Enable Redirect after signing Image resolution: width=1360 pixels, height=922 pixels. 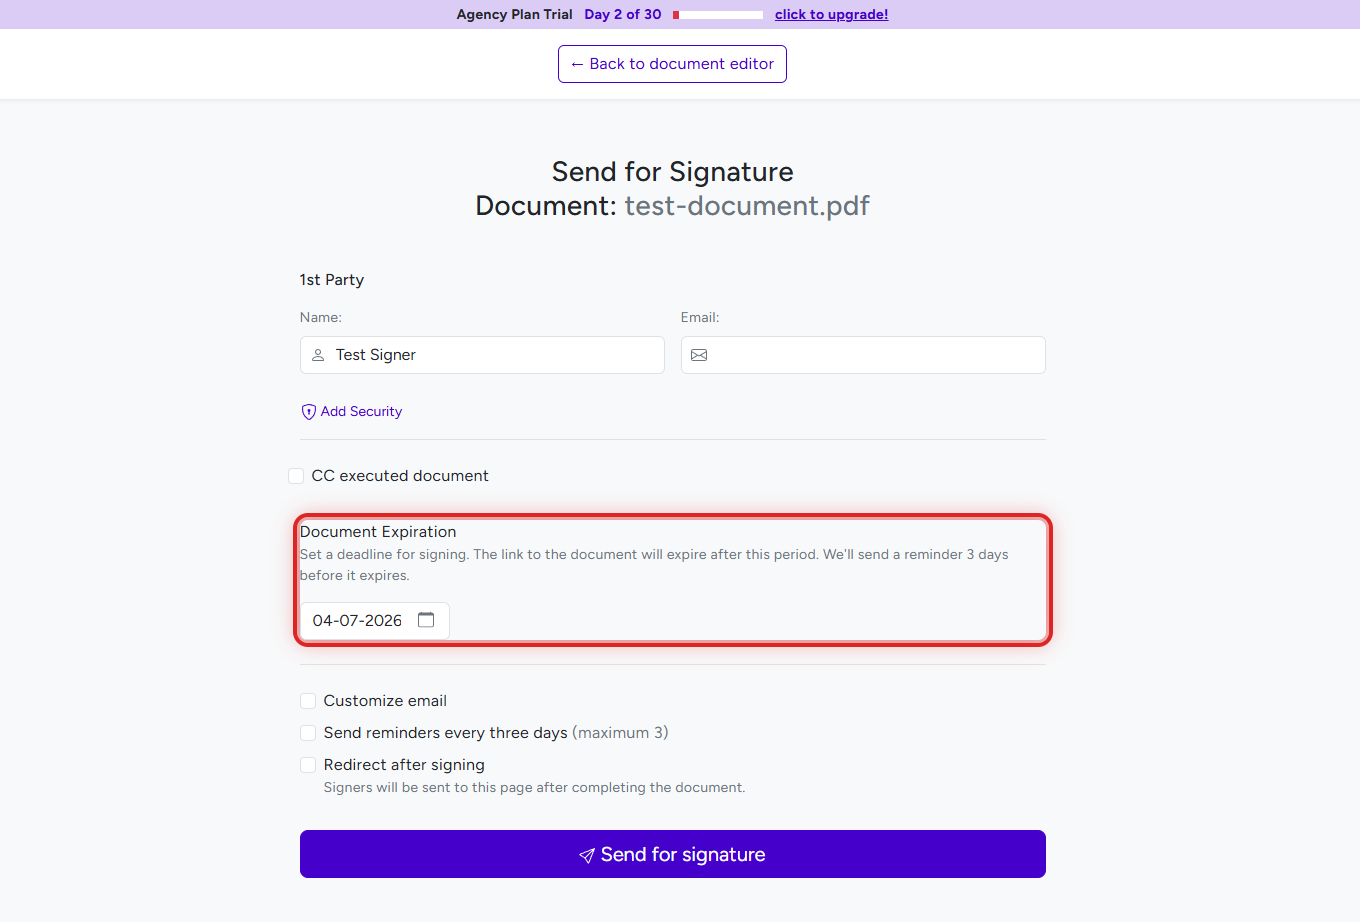(308, 765)
